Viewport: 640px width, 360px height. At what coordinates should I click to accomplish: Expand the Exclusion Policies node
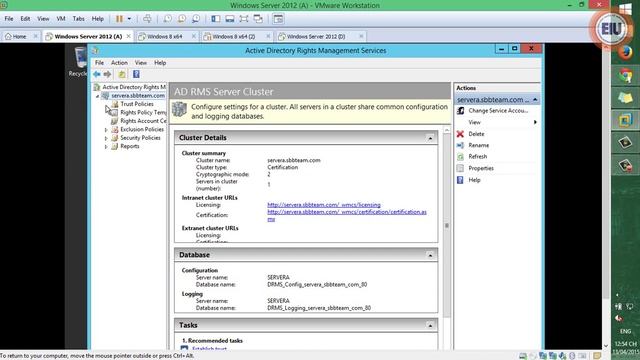tap(106, 129)
